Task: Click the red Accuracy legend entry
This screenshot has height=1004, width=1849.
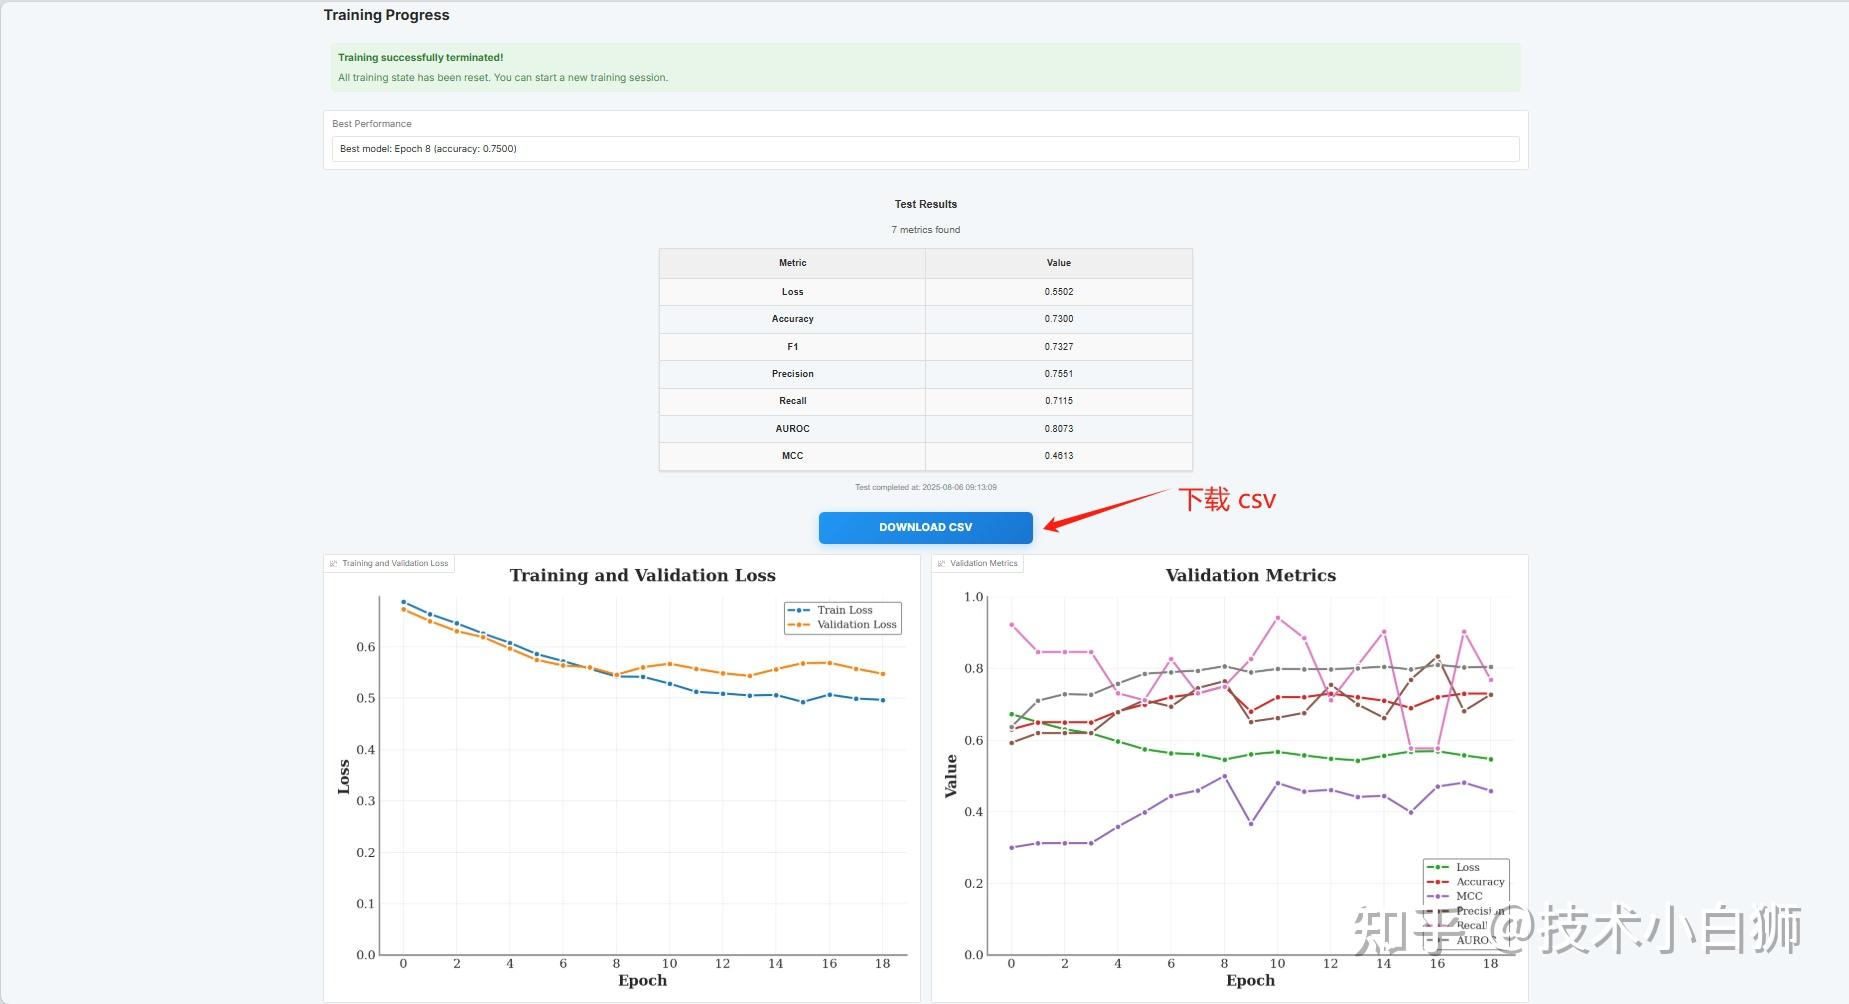Action: click(x=1466, y=882)
